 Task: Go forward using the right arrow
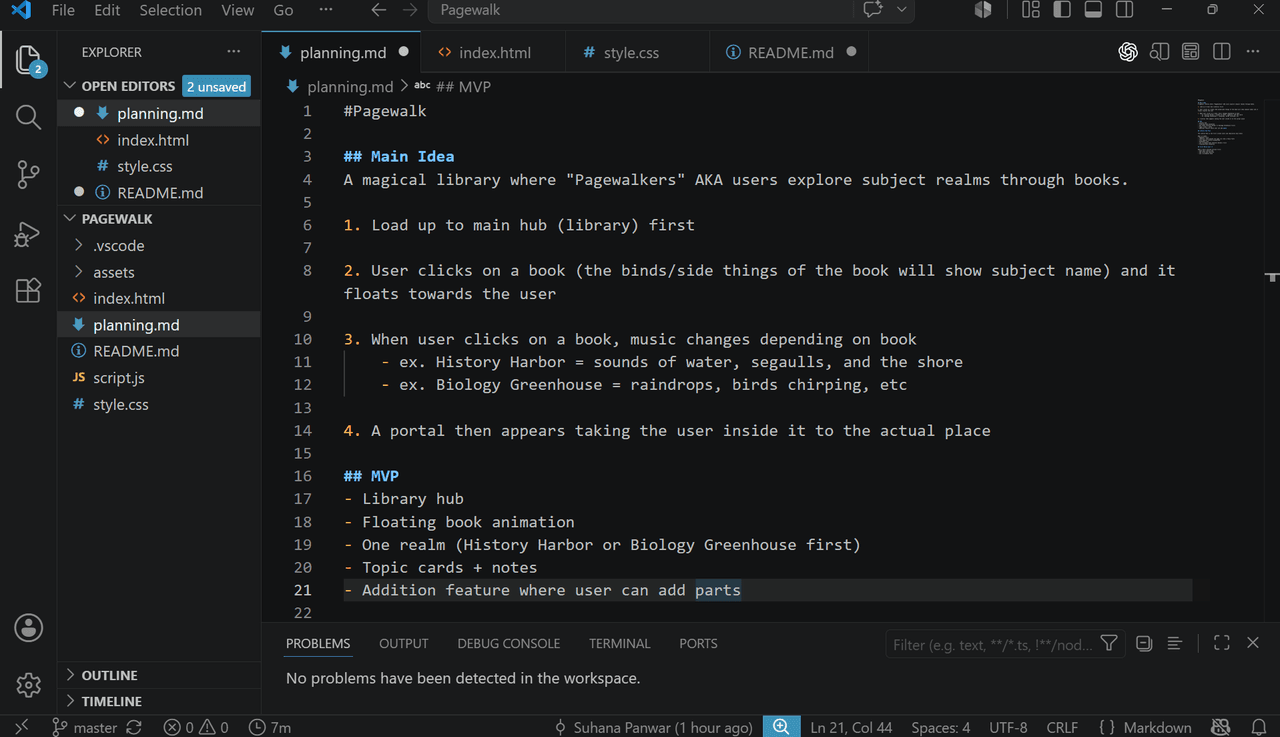(410, 10)
